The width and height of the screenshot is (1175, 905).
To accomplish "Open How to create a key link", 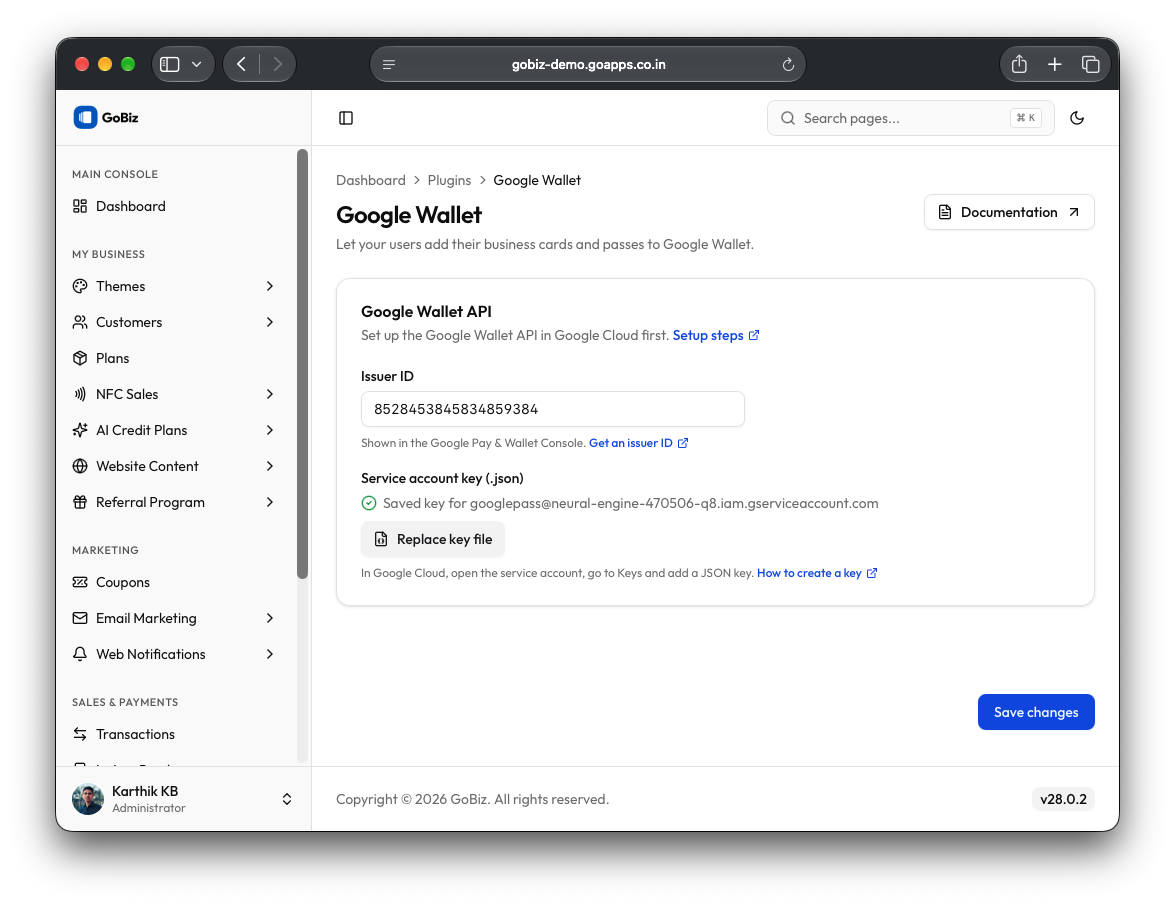I will (817, 573).
